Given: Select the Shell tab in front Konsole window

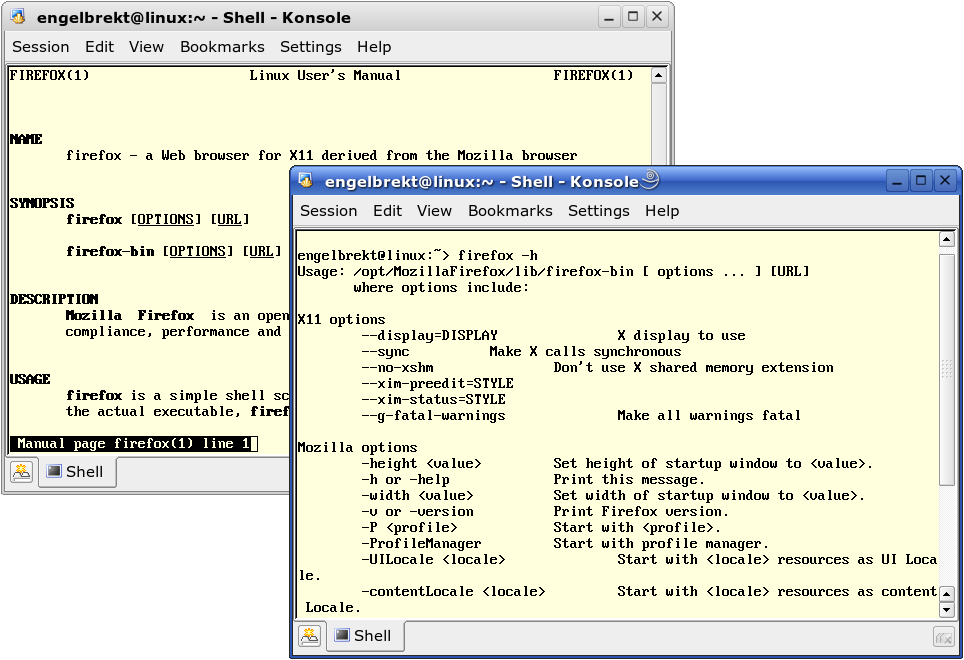Looking at the screenshot, I should coord(365,635).
